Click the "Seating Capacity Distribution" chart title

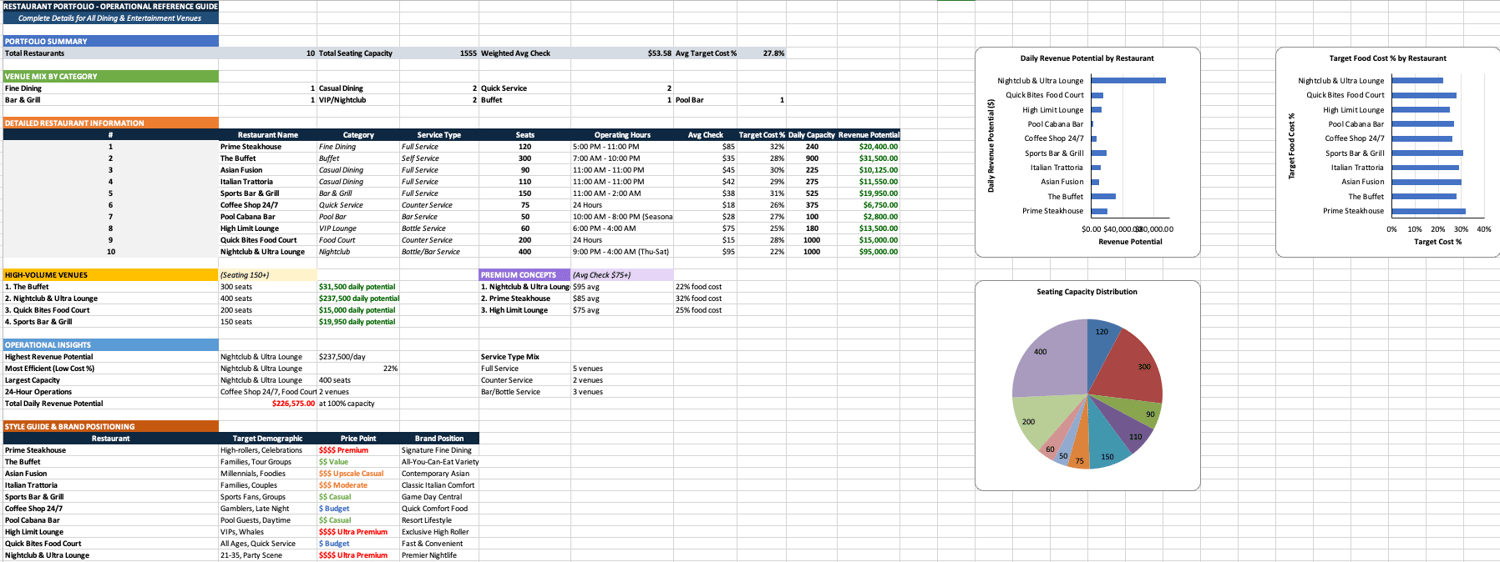pyautogui.click(x=1087, y=292)
